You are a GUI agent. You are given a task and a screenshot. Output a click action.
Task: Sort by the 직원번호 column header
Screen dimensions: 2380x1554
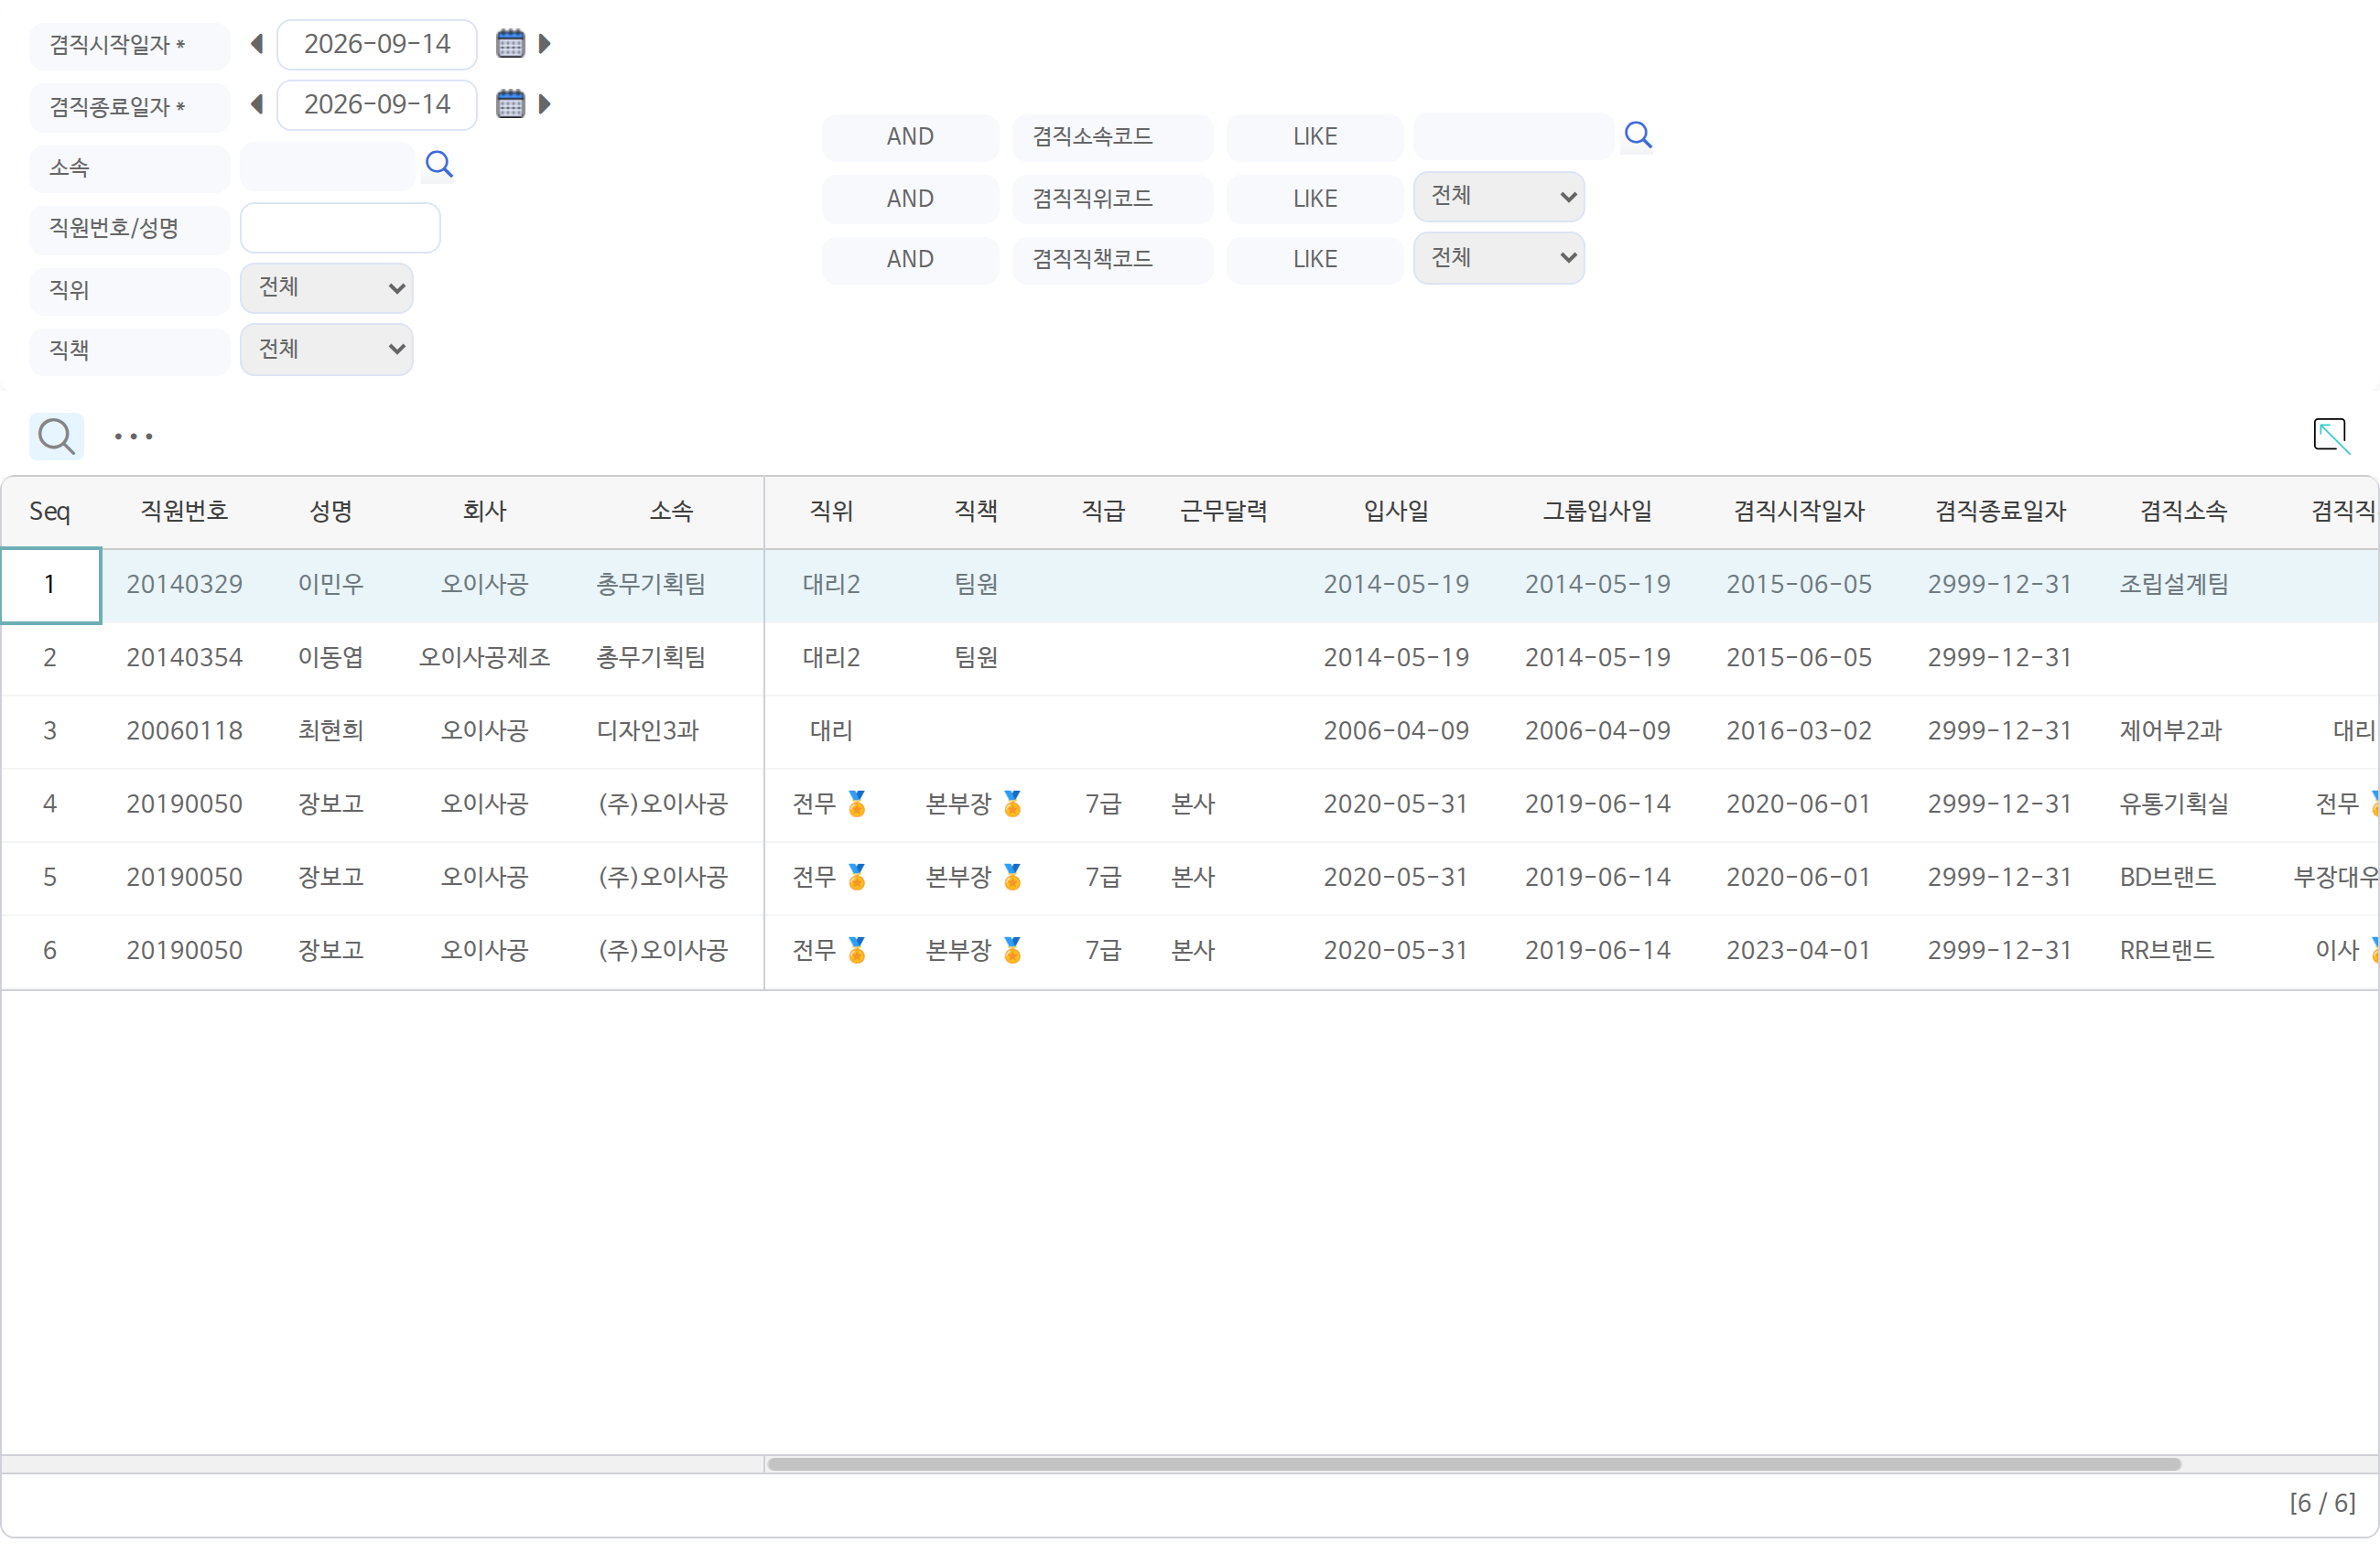pyautogui.click(x=184, y=511)
